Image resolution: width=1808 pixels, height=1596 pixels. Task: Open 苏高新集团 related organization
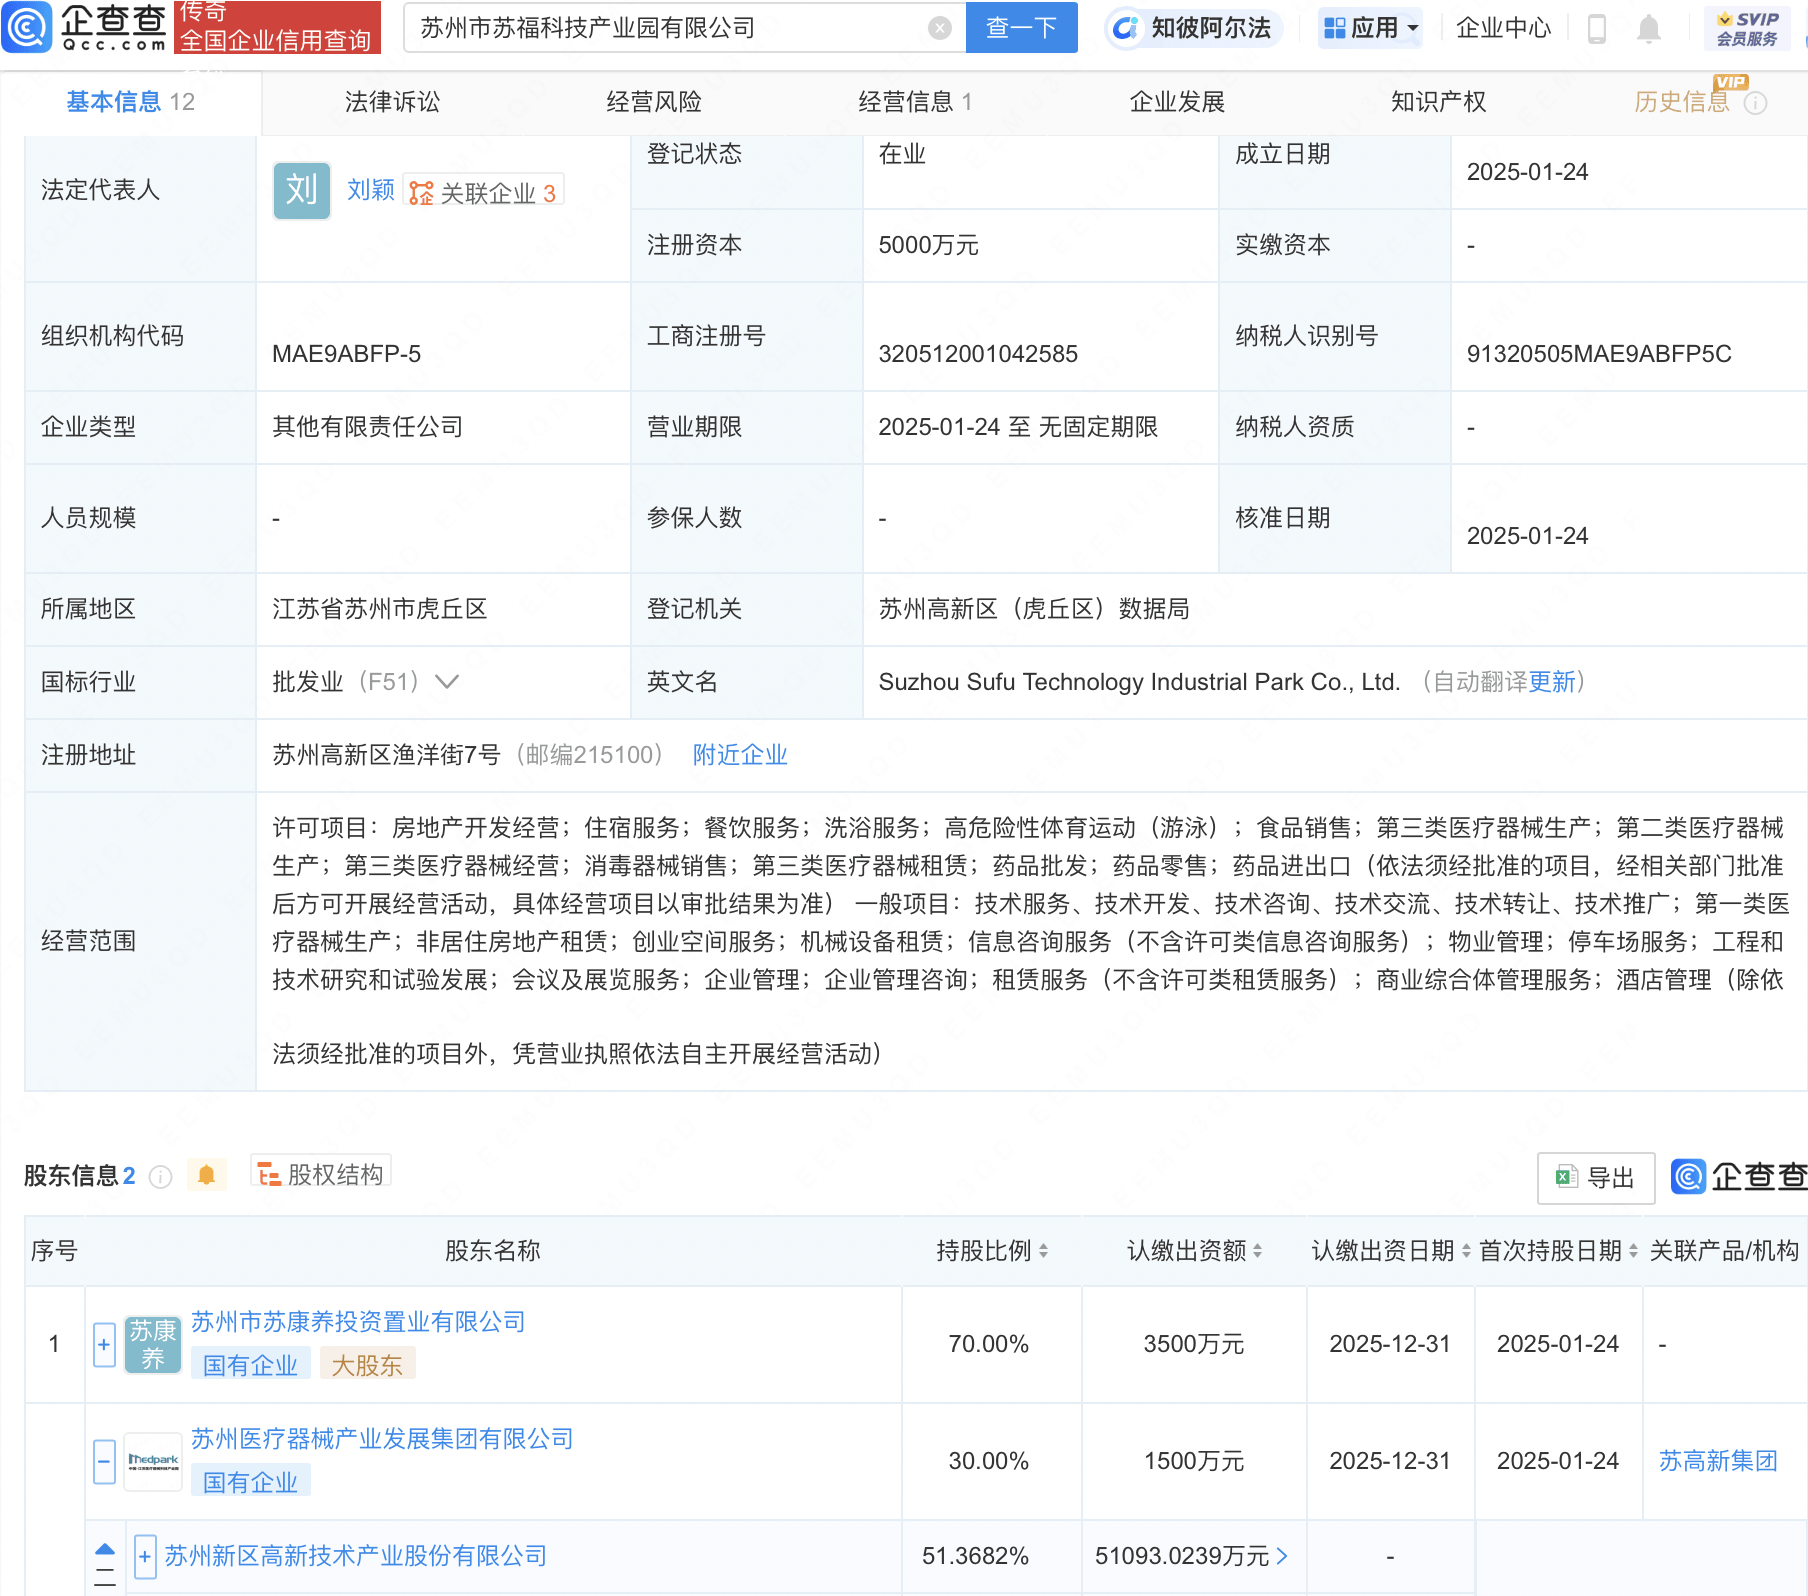click(x=1718, y=1461)
